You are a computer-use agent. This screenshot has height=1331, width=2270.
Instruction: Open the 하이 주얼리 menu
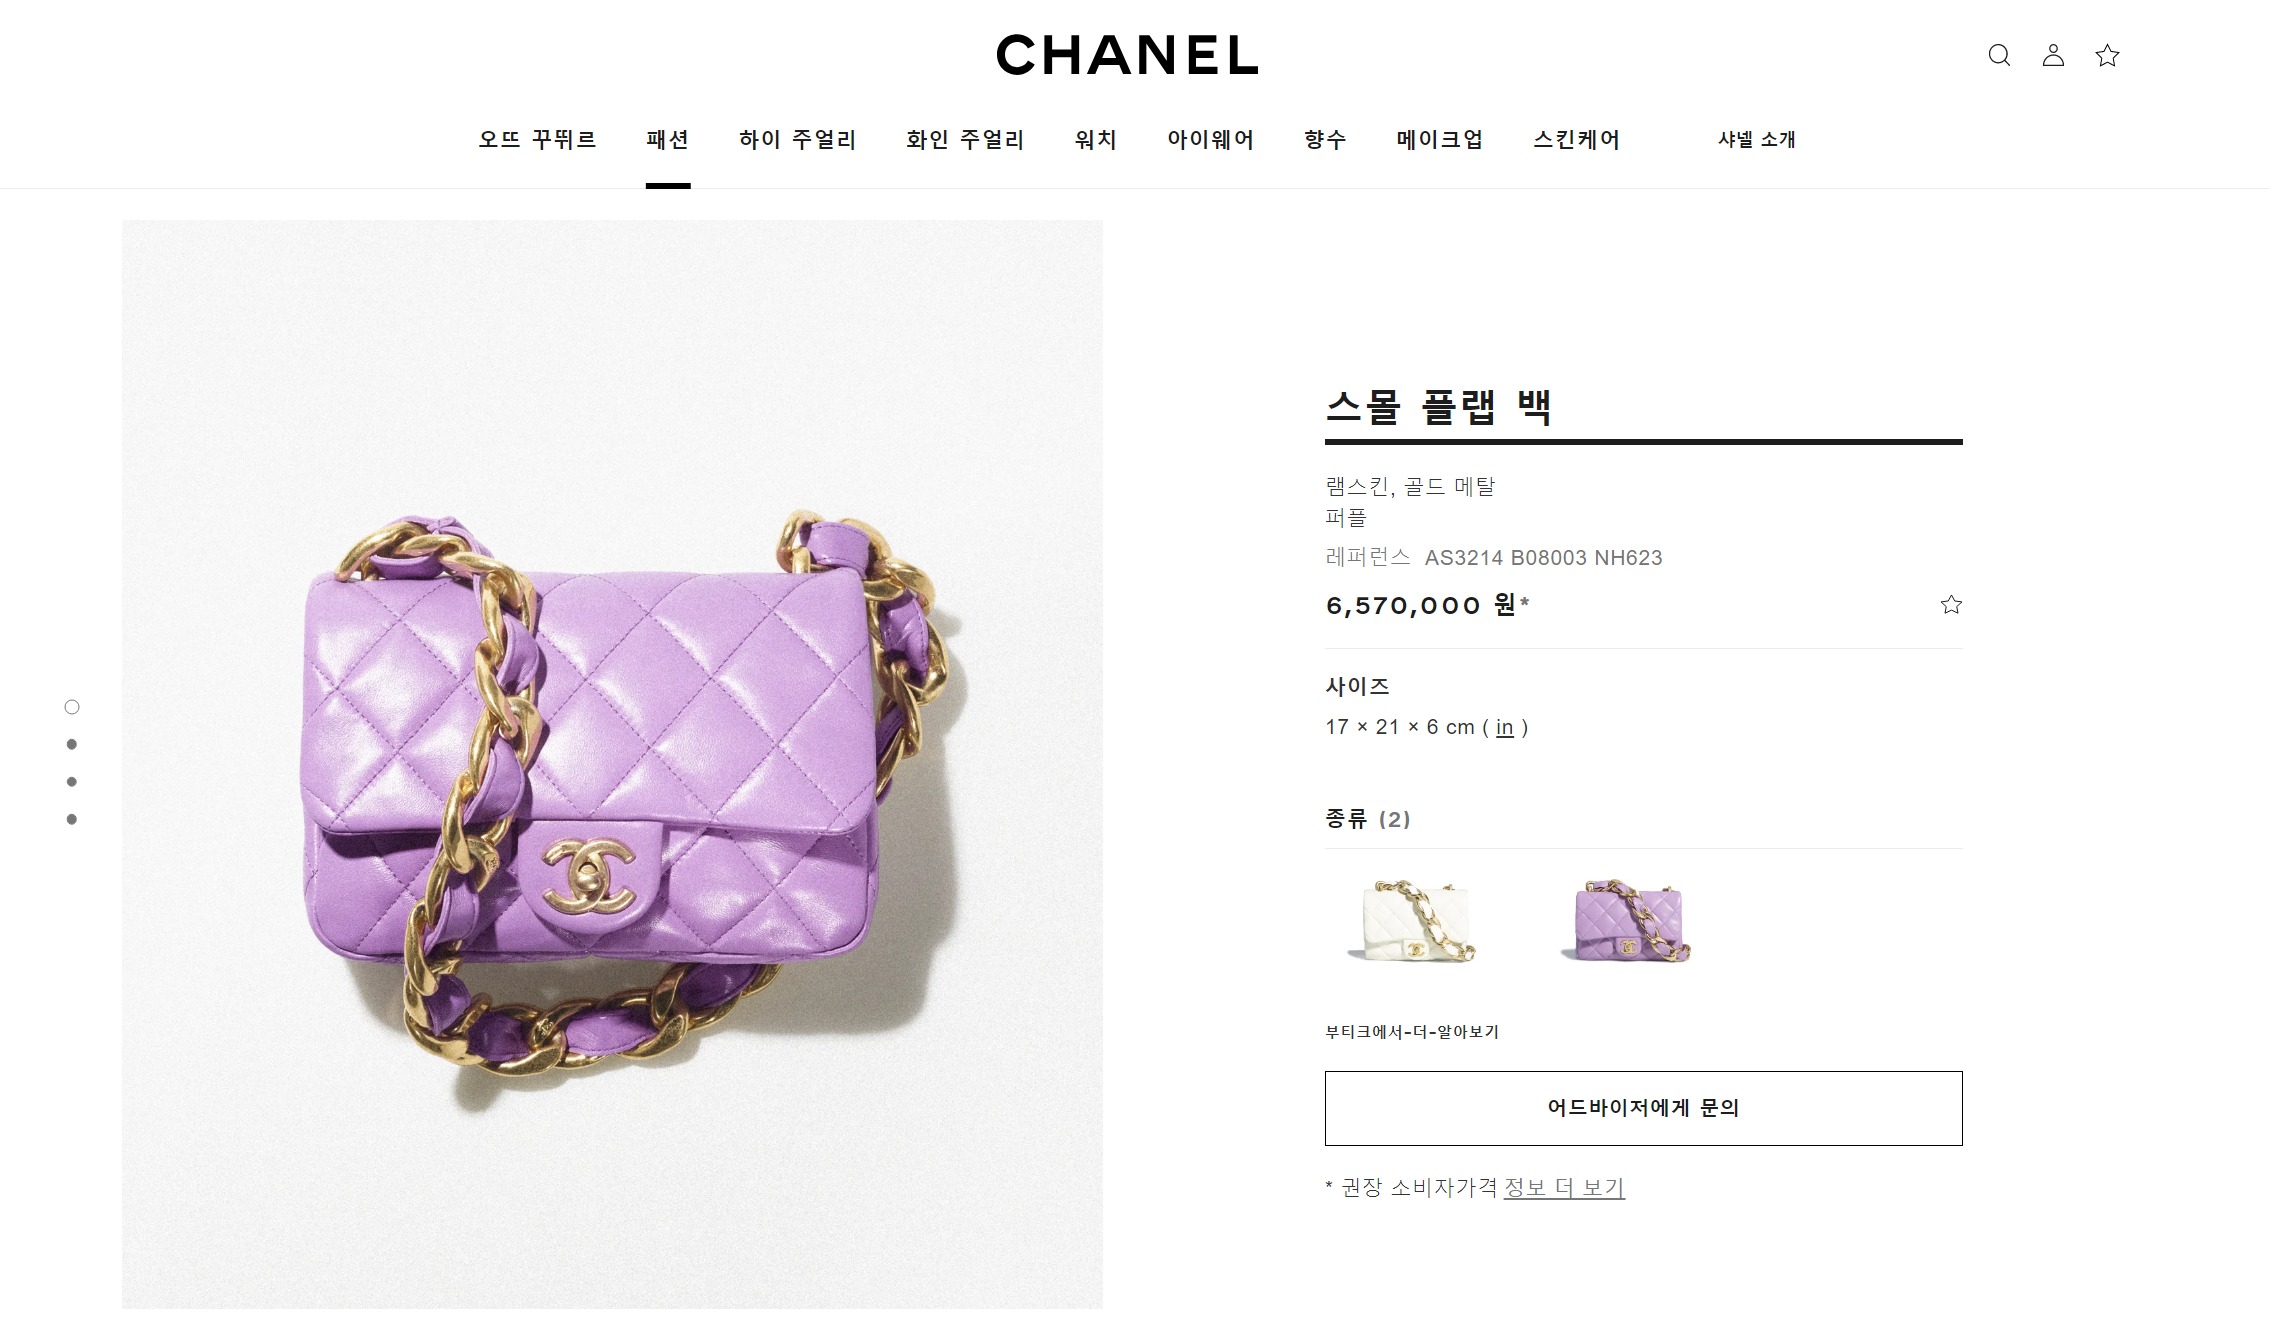798,140
